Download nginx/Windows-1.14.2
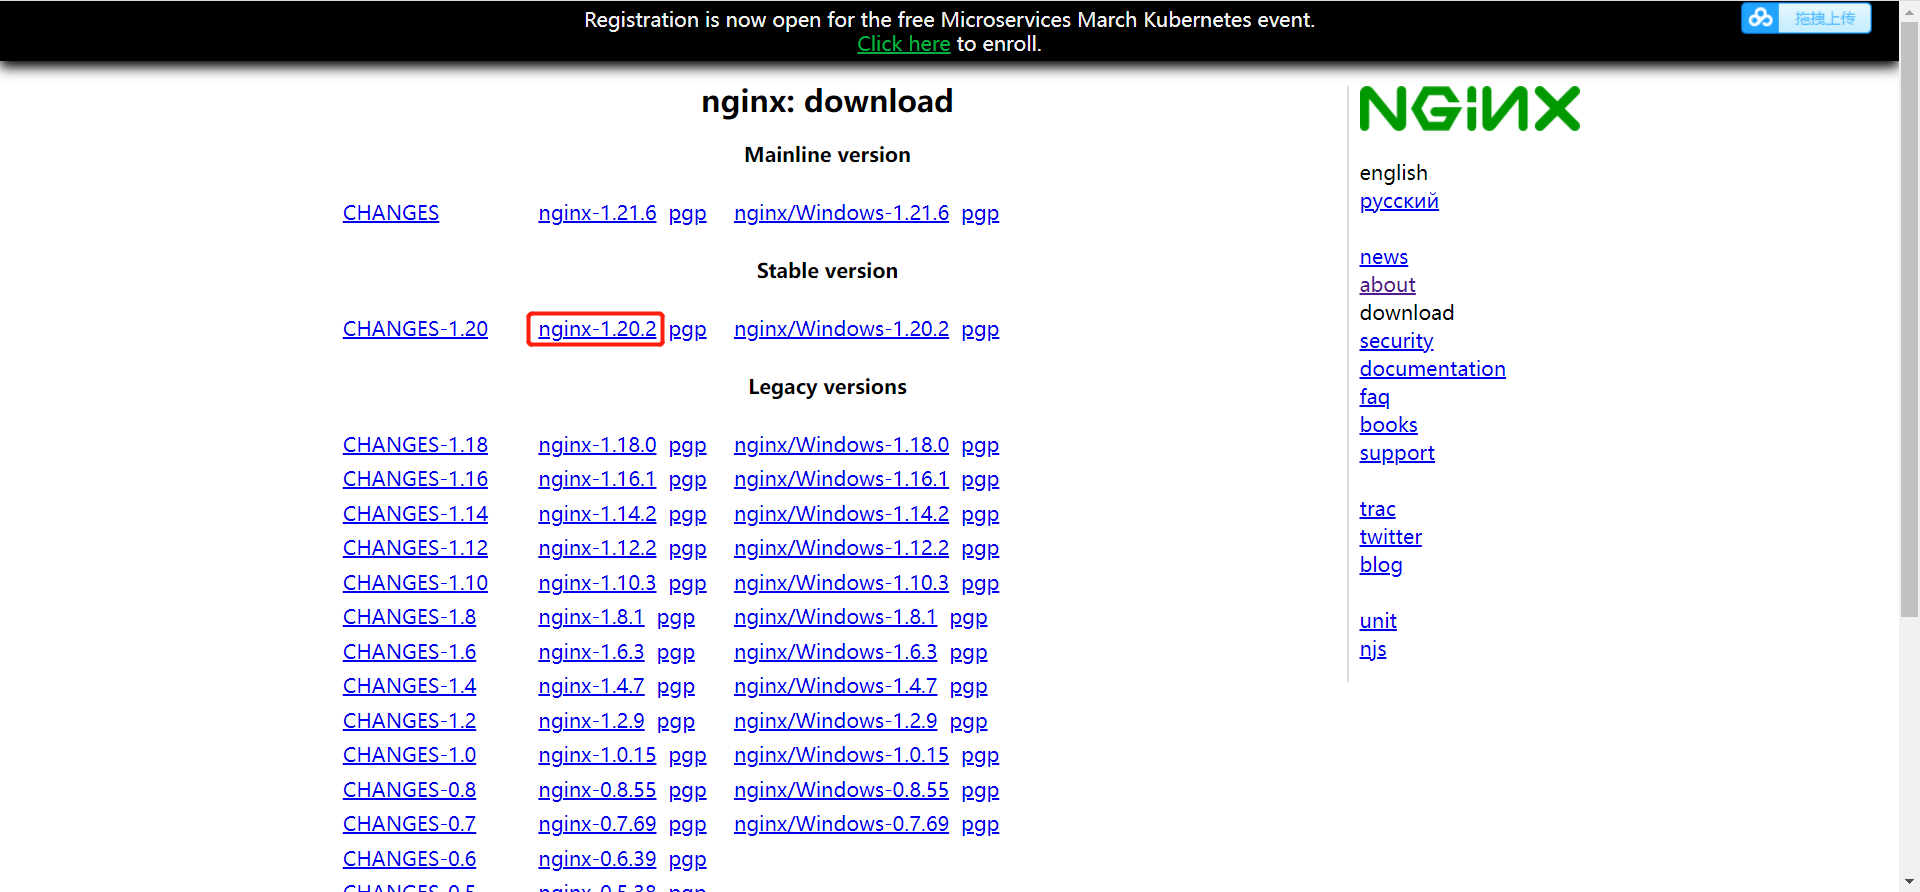Viewport: 1920px width, 892px height. [x=841, y=514]
